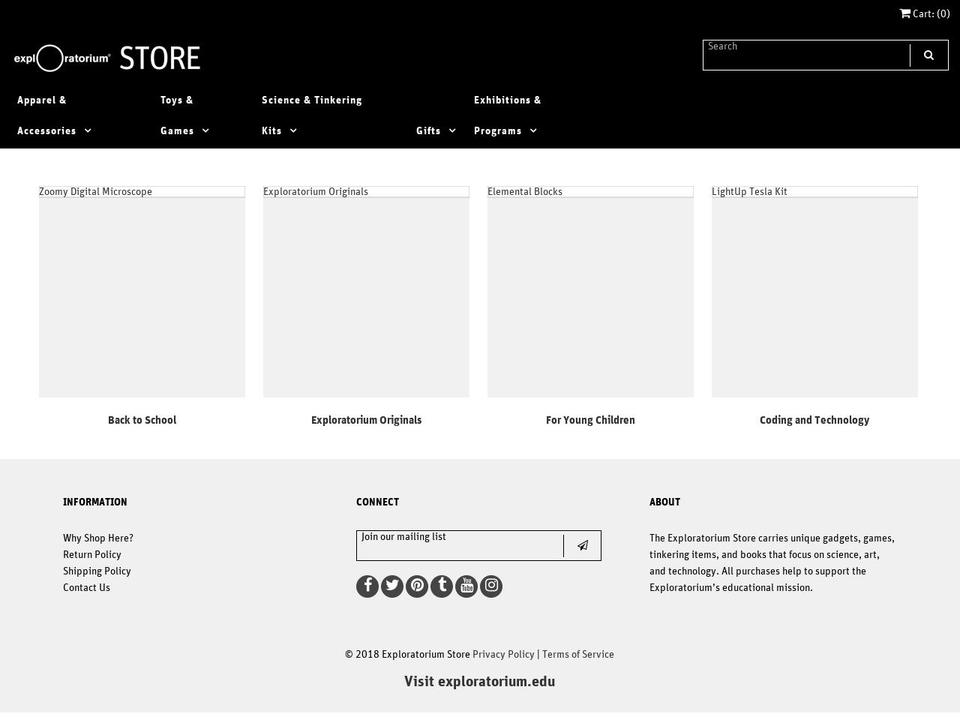Open the For Young Children collection
This screenshot has width=960, height=720.
tap(590, 420)
